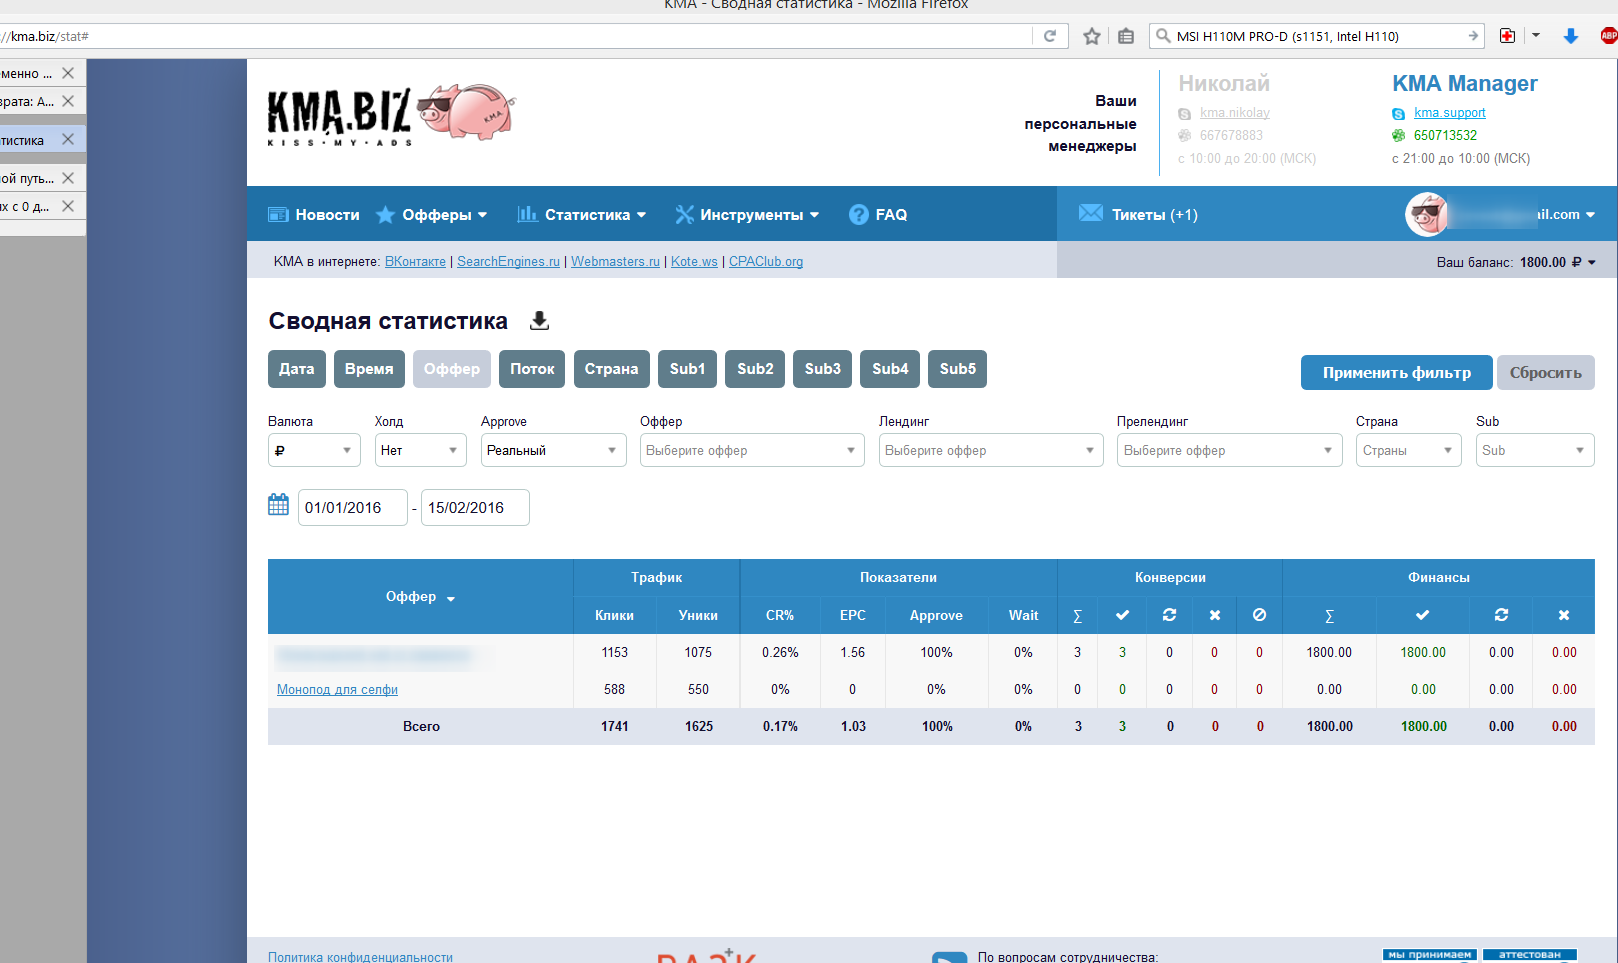Open the Инструменты menu

tap(748, 215)
